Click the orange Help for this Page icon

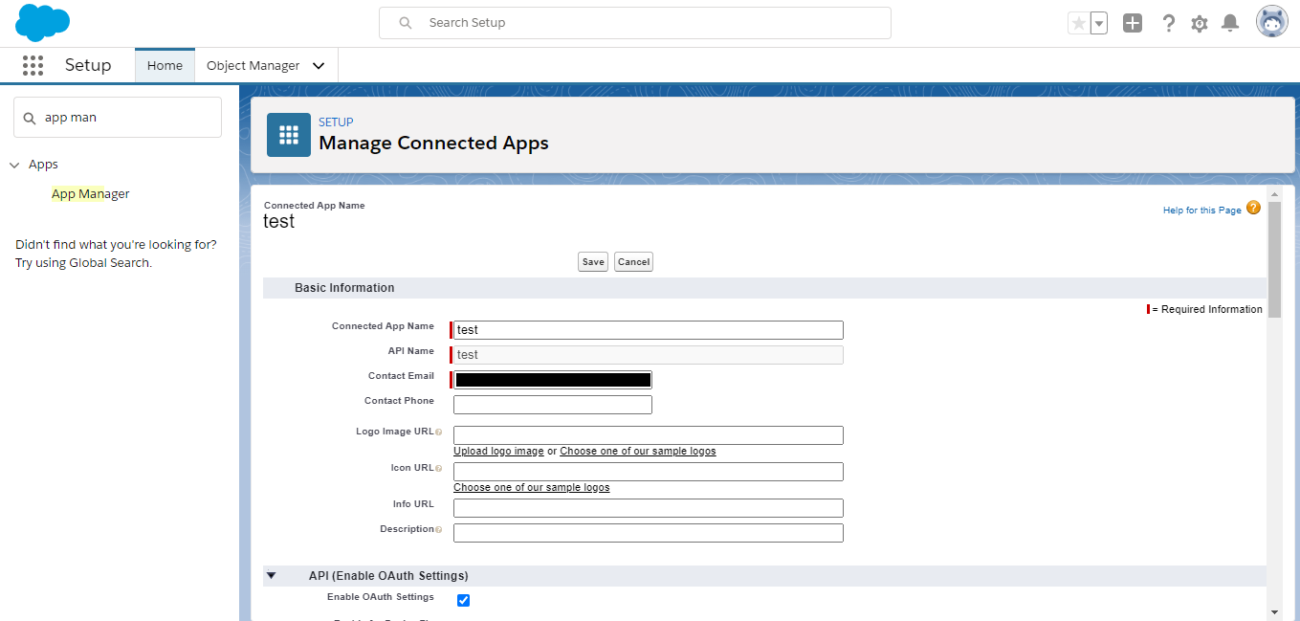click(x=1253, y=209)
